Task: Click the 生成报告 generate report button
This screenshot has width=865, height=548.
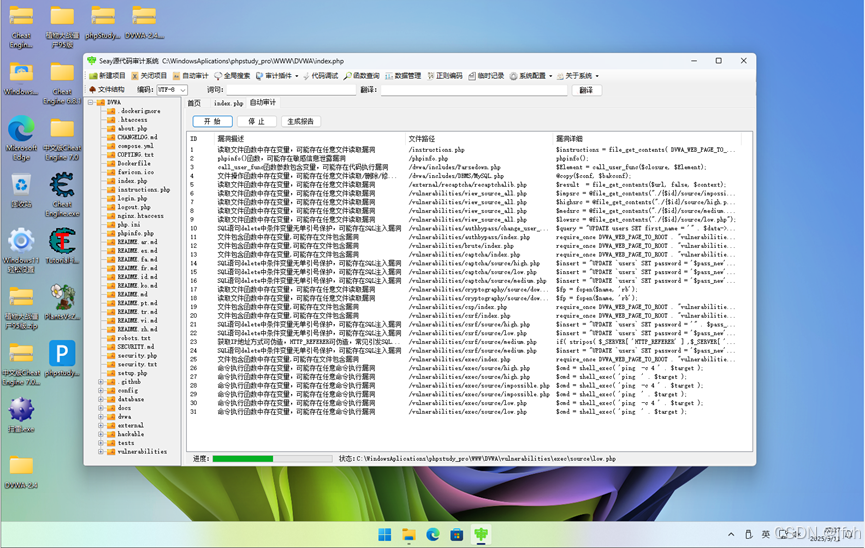Action: 301,121
